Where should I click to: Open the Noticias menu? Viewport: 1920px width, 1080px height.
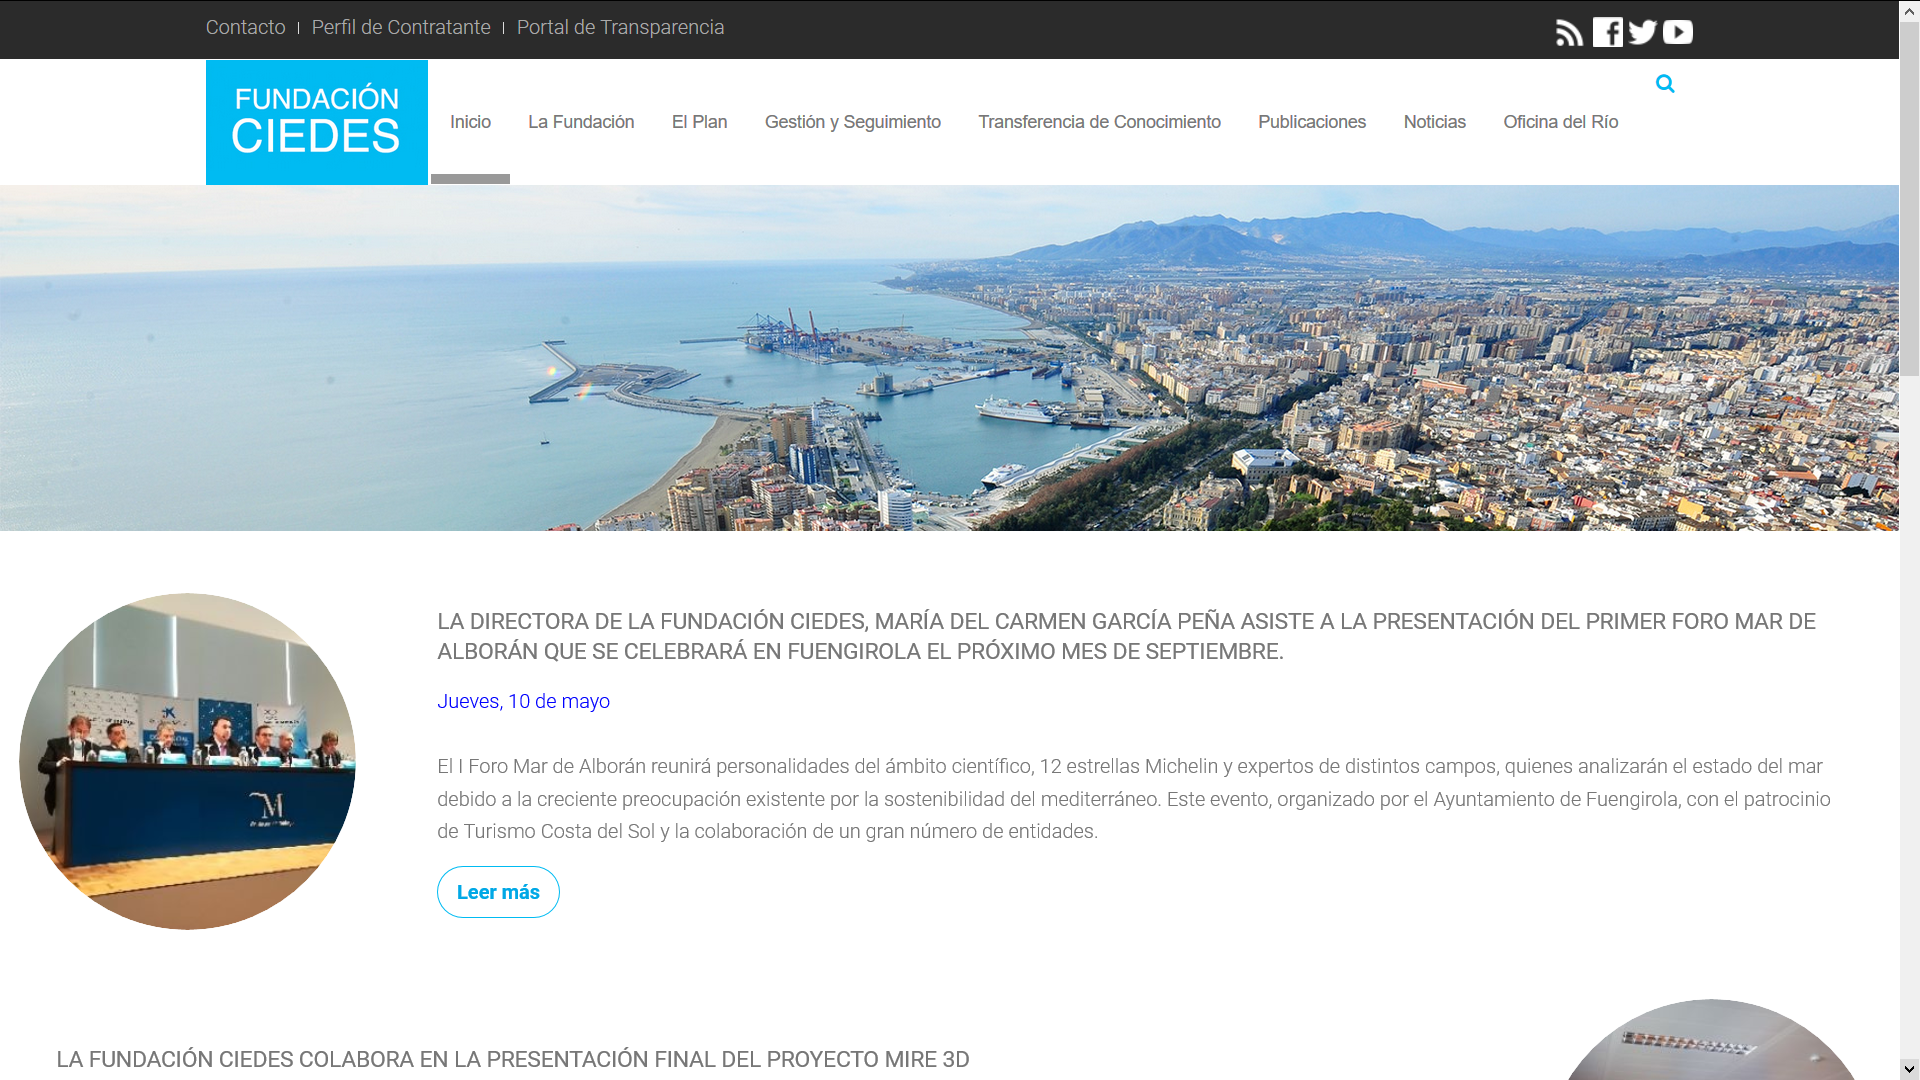(1434, 122)
